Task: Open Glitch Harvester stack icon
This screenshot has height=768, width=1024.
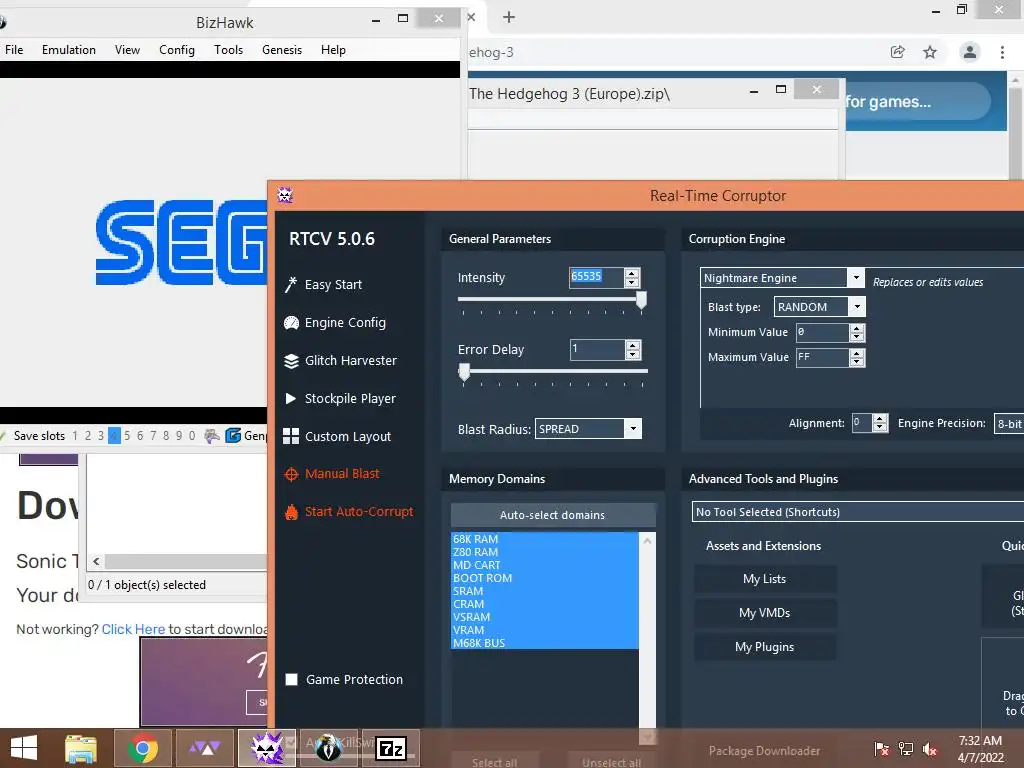Action: pyautogui.click(x=291, y=360)
